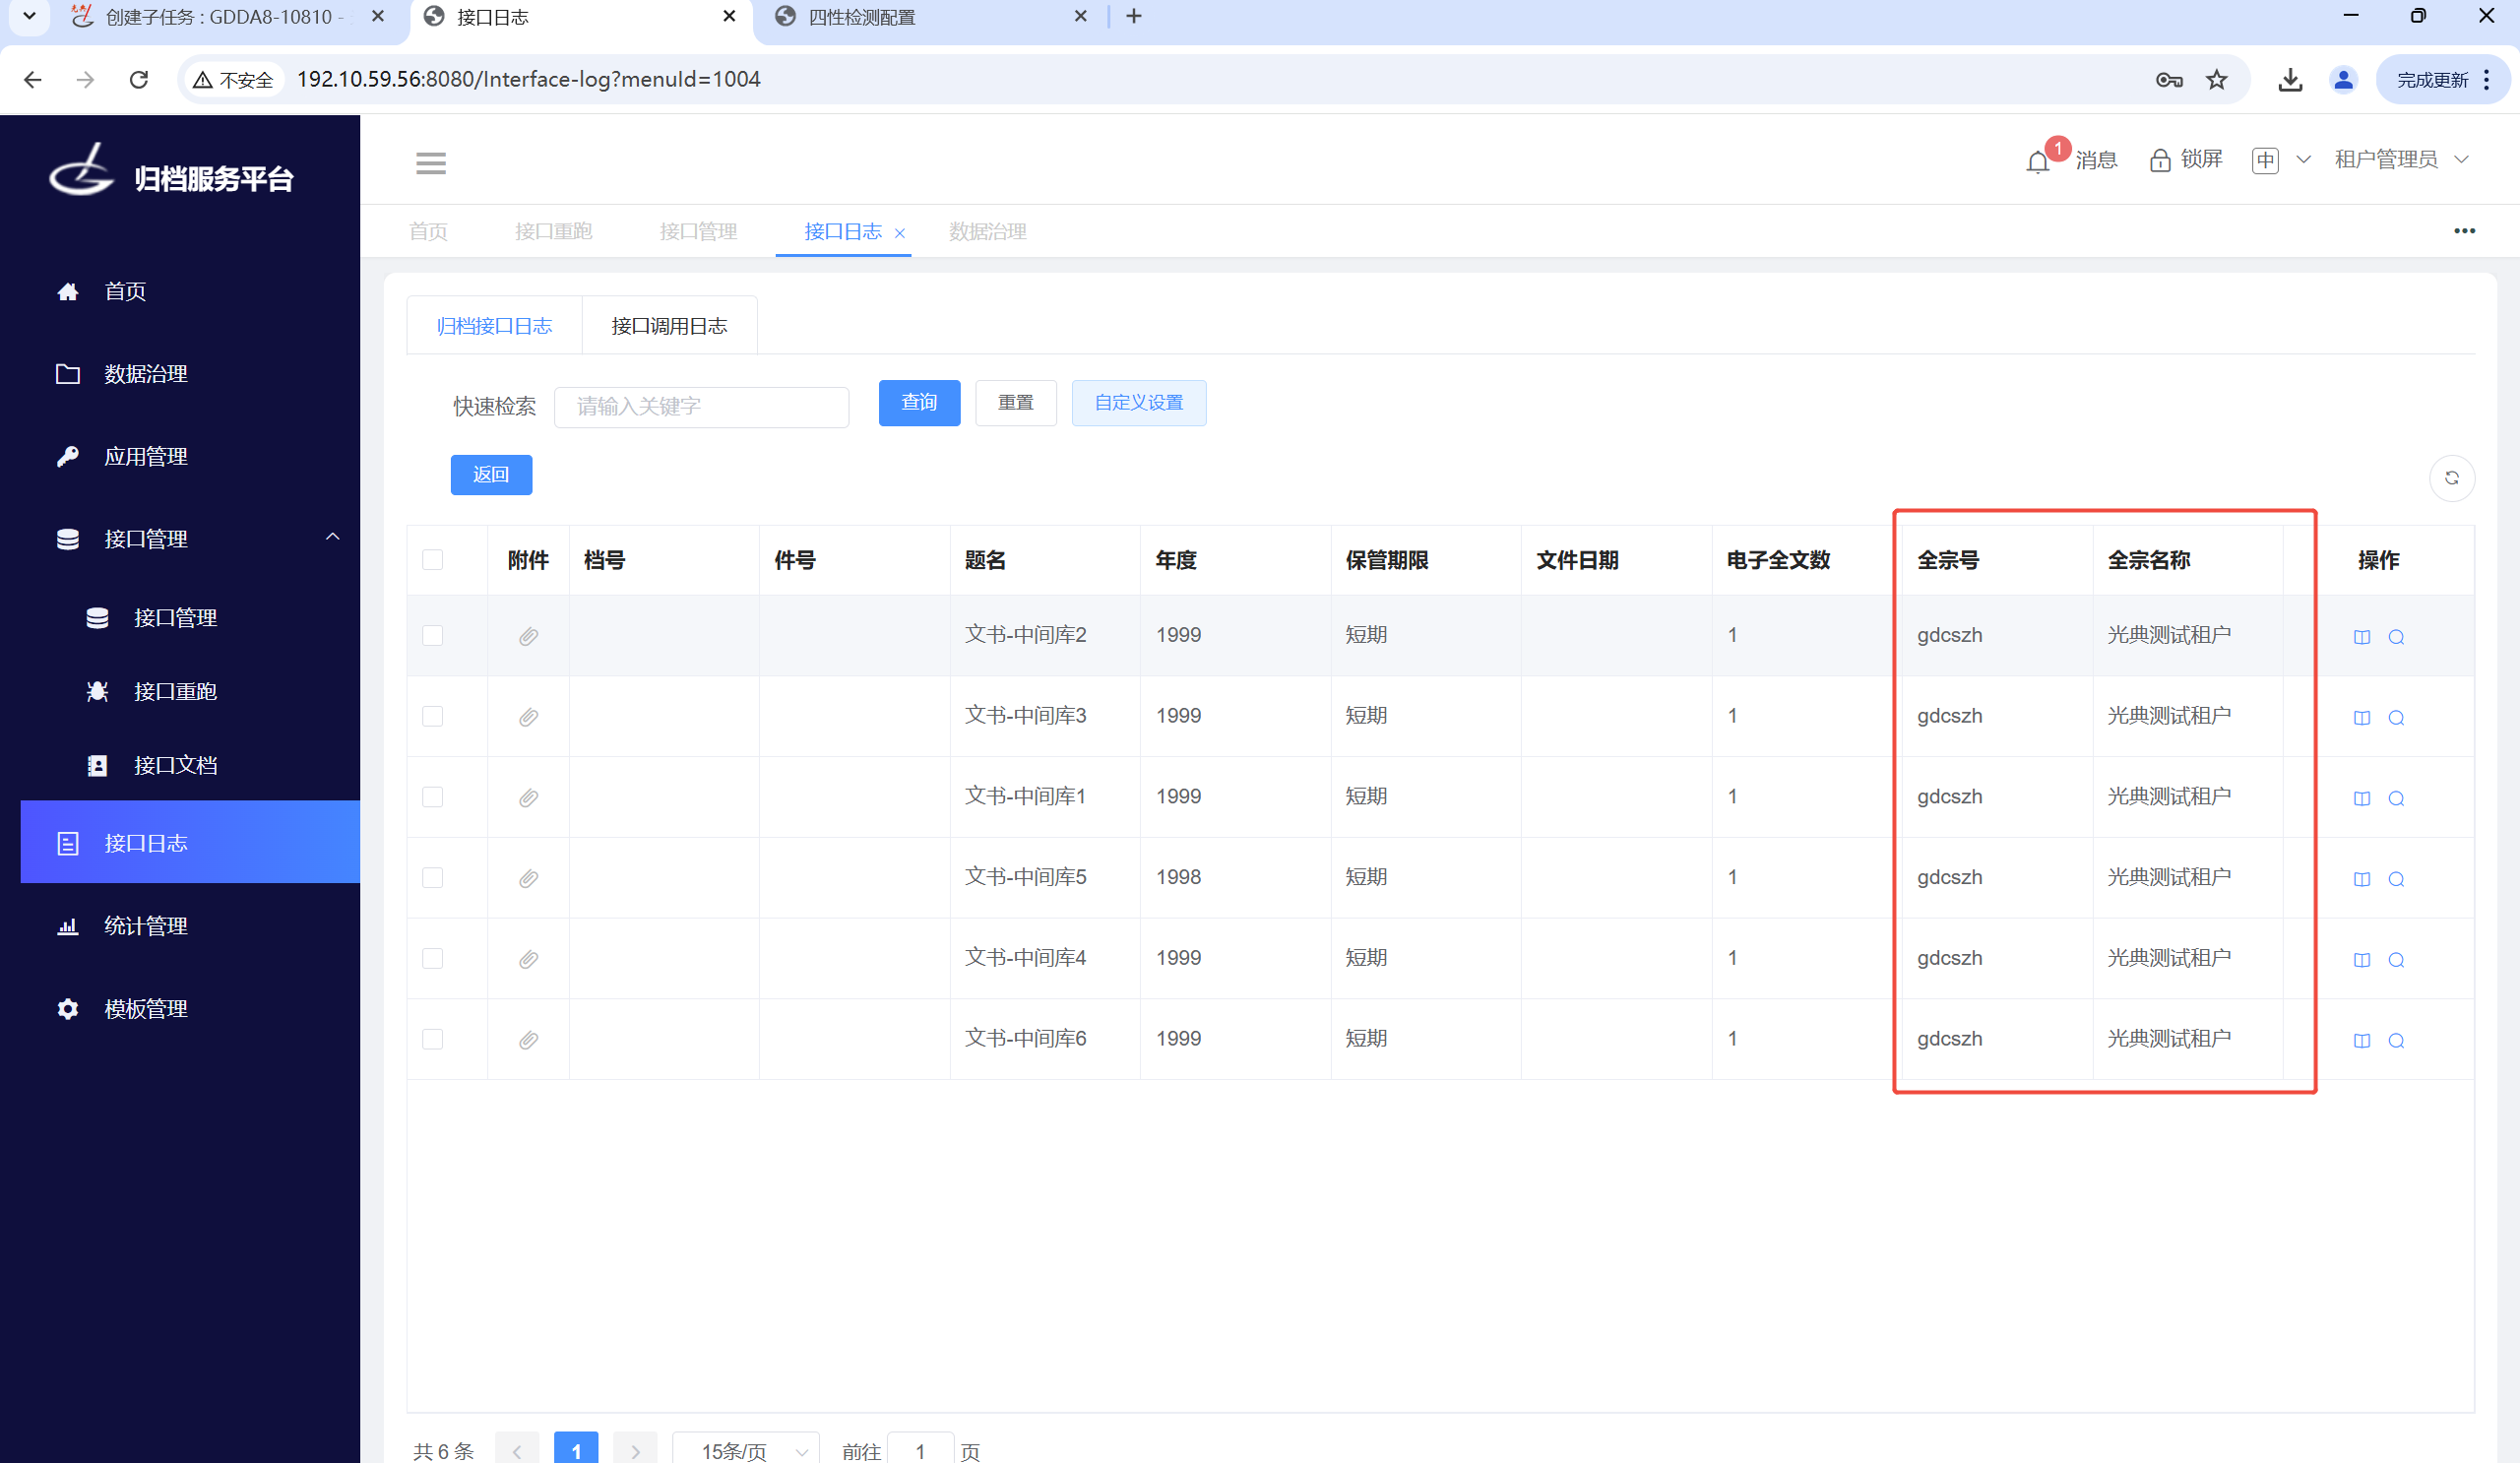Reload the page in browser toolbar
This screenshot has height=1463, width=2520.
coord(139,79)
